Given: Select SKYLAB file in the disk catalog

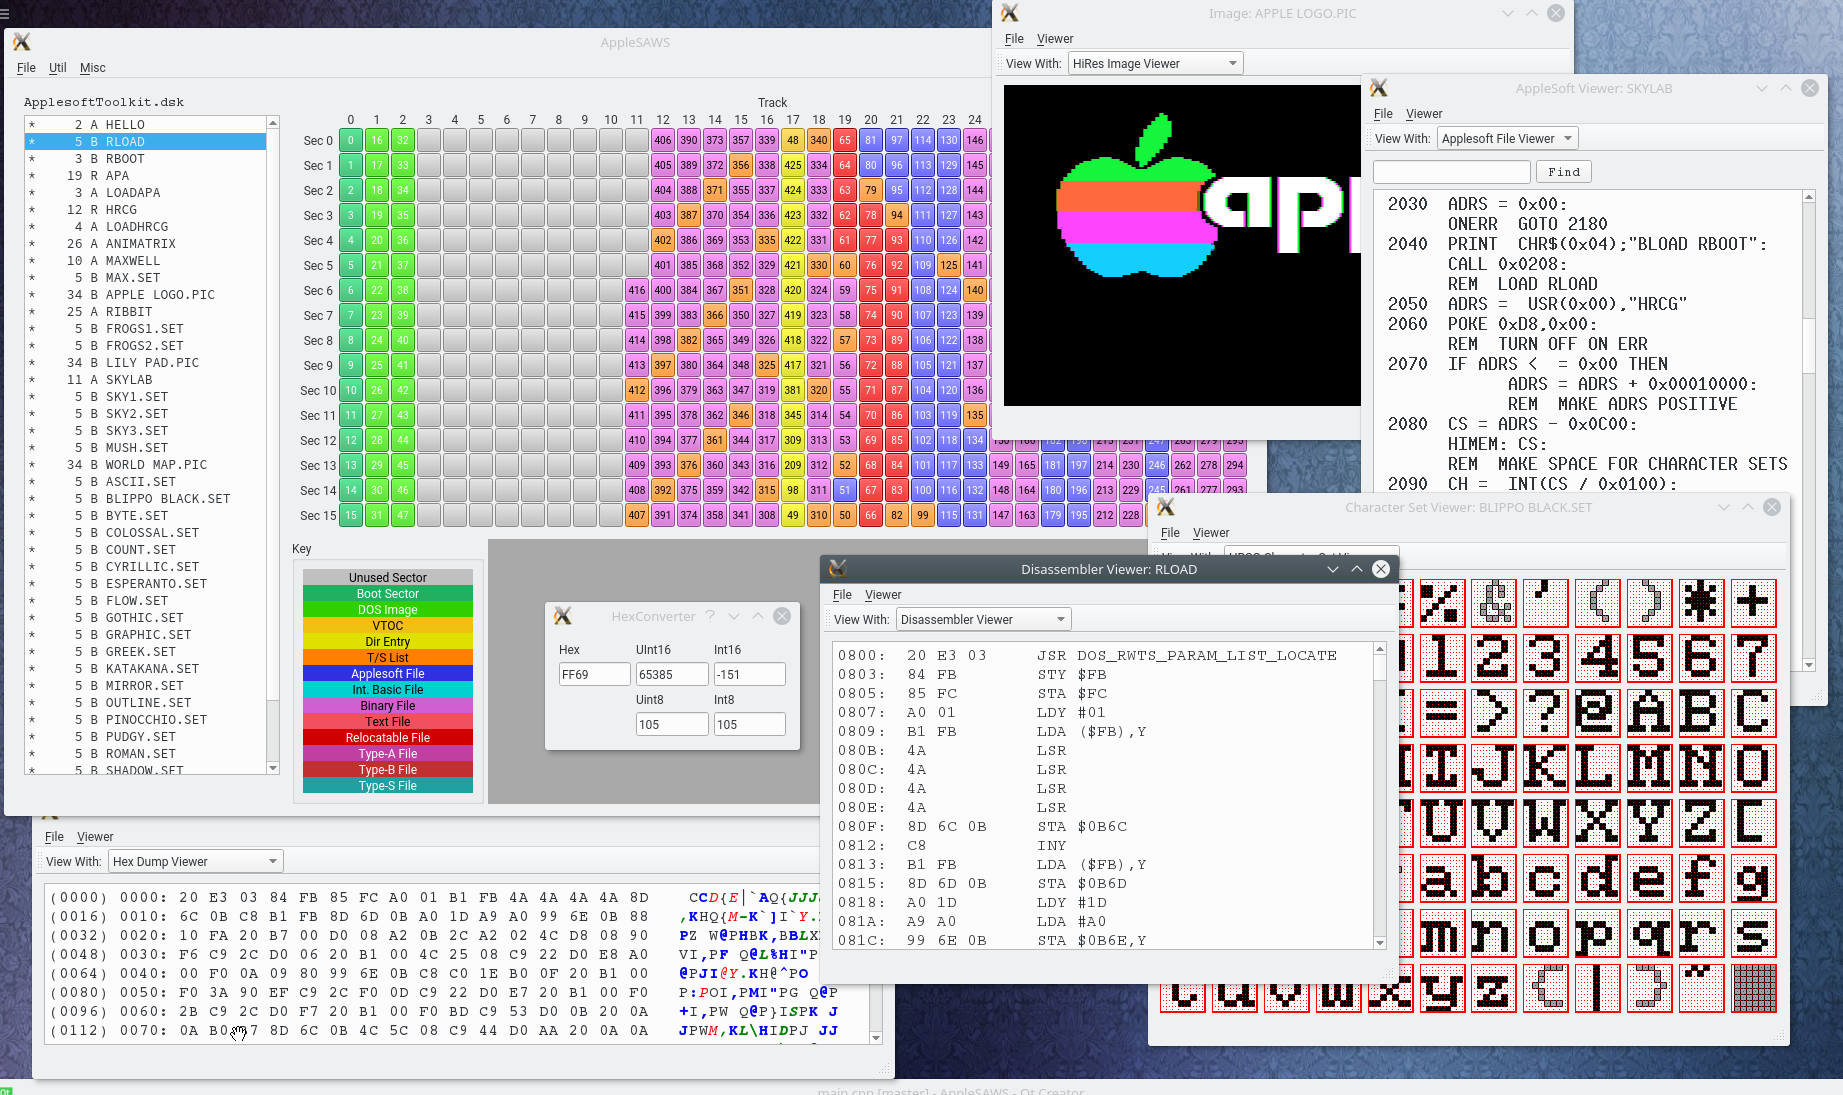Looking at the screenshot, I should pos(146,379).
